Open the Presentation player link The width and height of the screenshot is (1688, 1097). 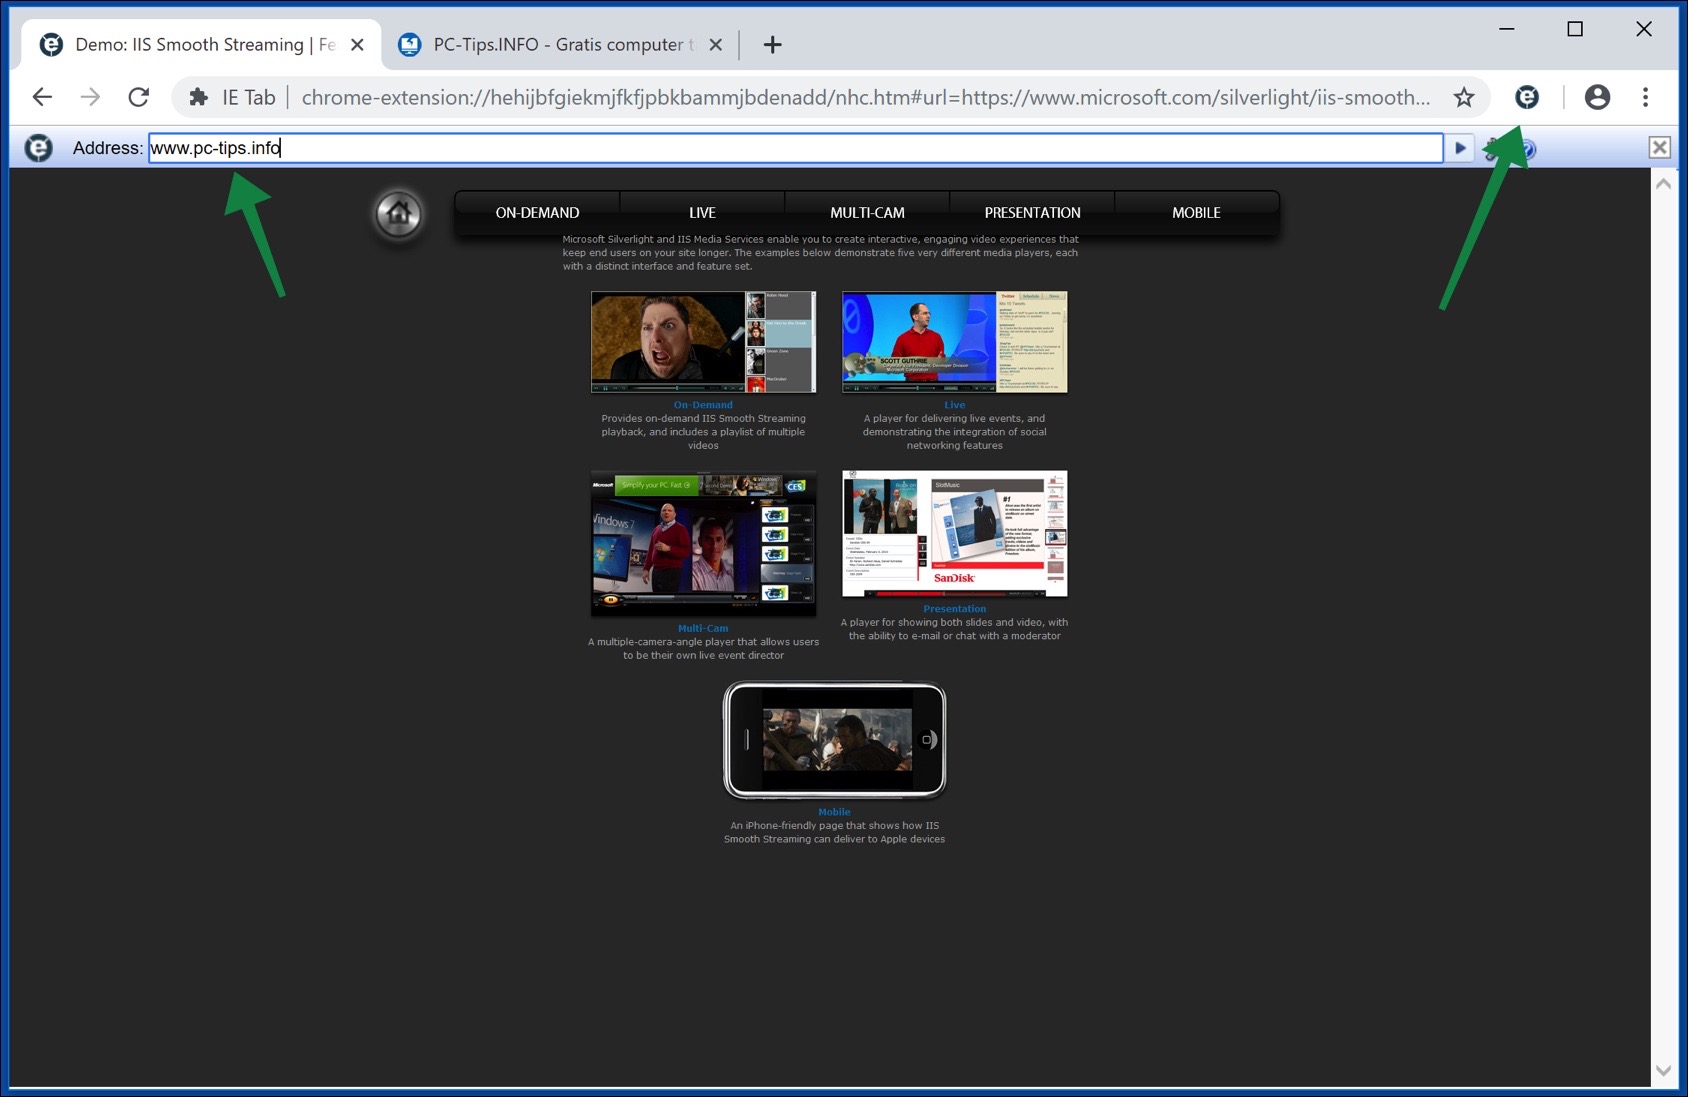954,608
